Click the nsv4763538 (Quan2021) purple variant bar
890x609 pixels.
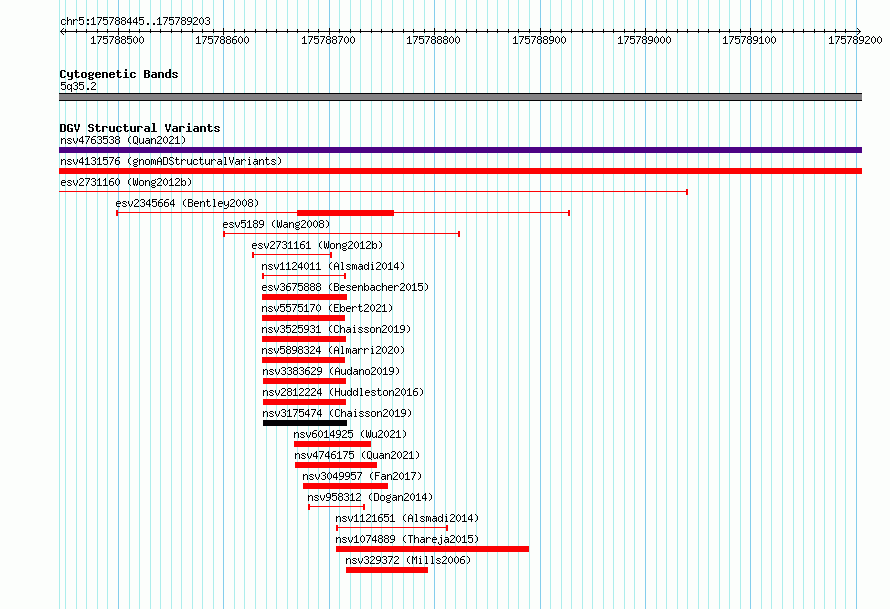pyautogui.click(x=460, y=150)
